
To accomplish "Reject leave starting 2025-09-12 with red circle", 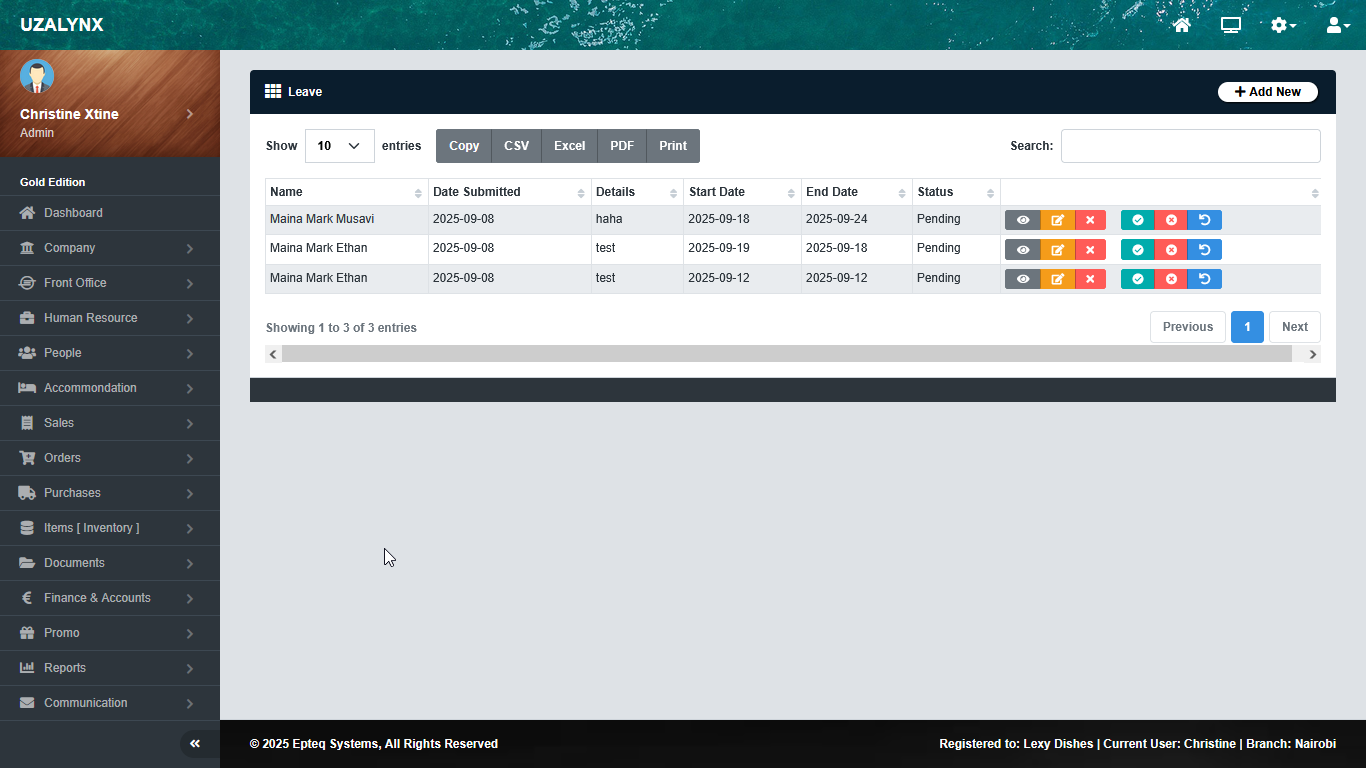I will point(1171,279).
